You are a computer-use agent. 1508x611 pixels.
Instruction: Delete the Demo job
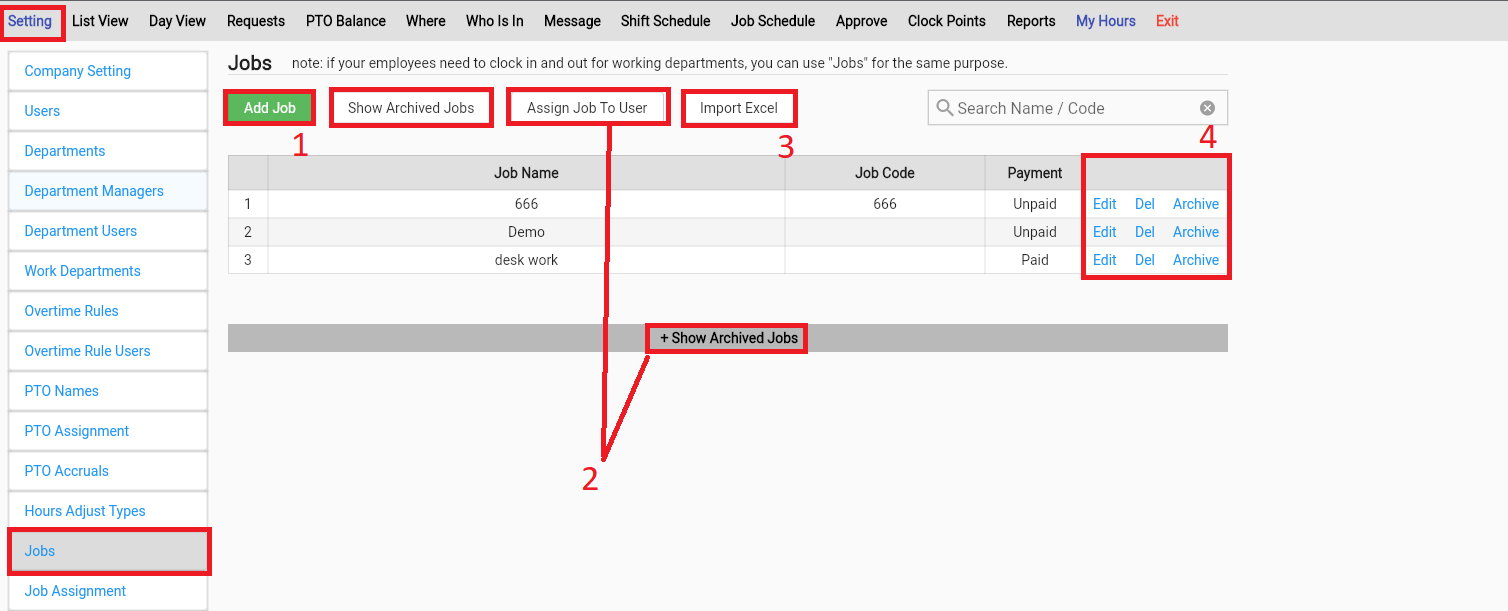(1145, 232)
